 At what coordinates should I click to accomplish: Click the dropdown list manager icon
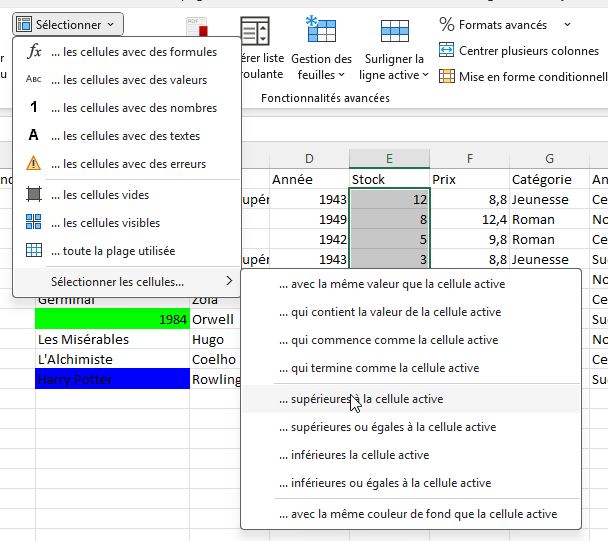click(x=255, y=31)
